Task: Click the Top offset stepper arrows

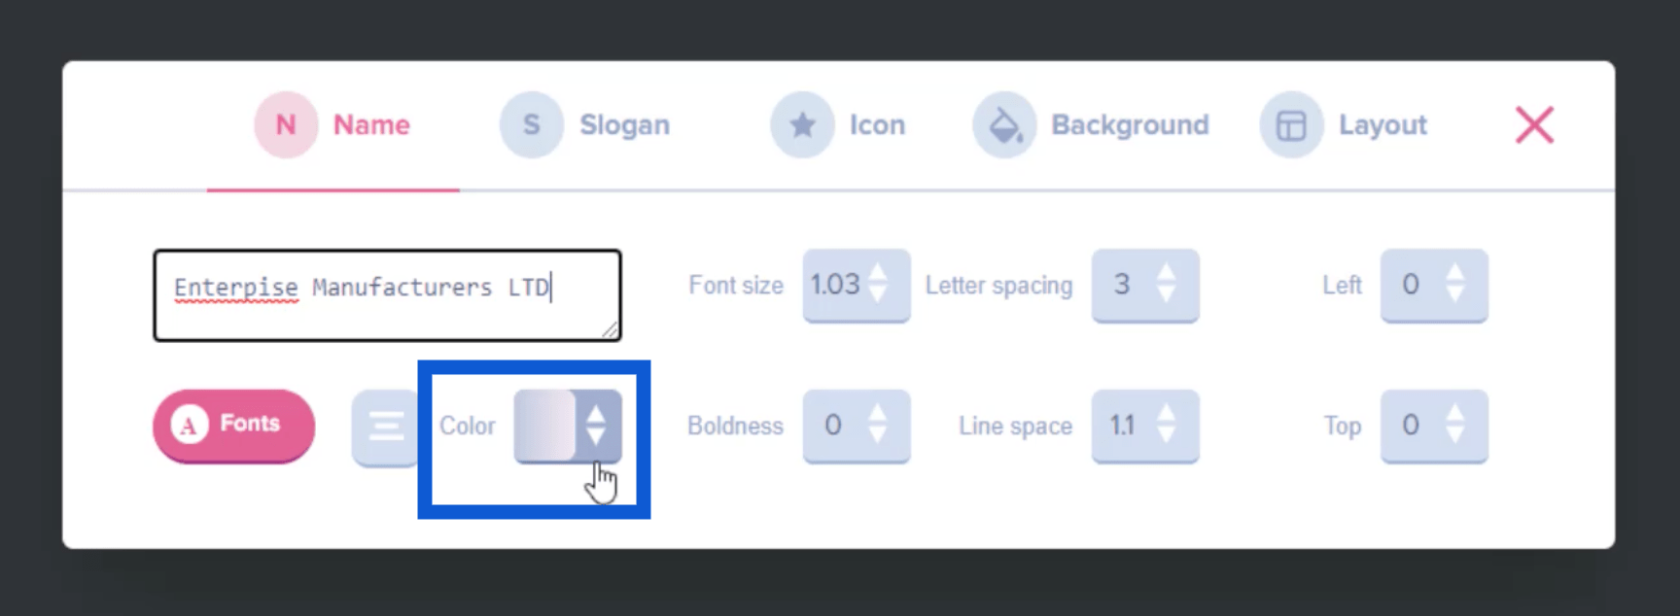Action: click(x=1455, y=425)
